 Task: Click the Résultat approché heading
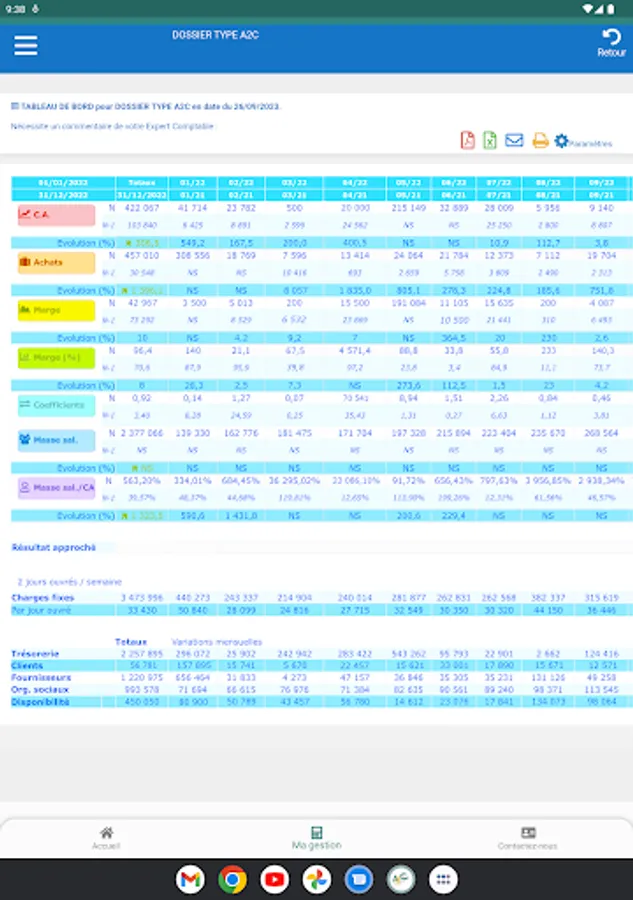point(53,548)
